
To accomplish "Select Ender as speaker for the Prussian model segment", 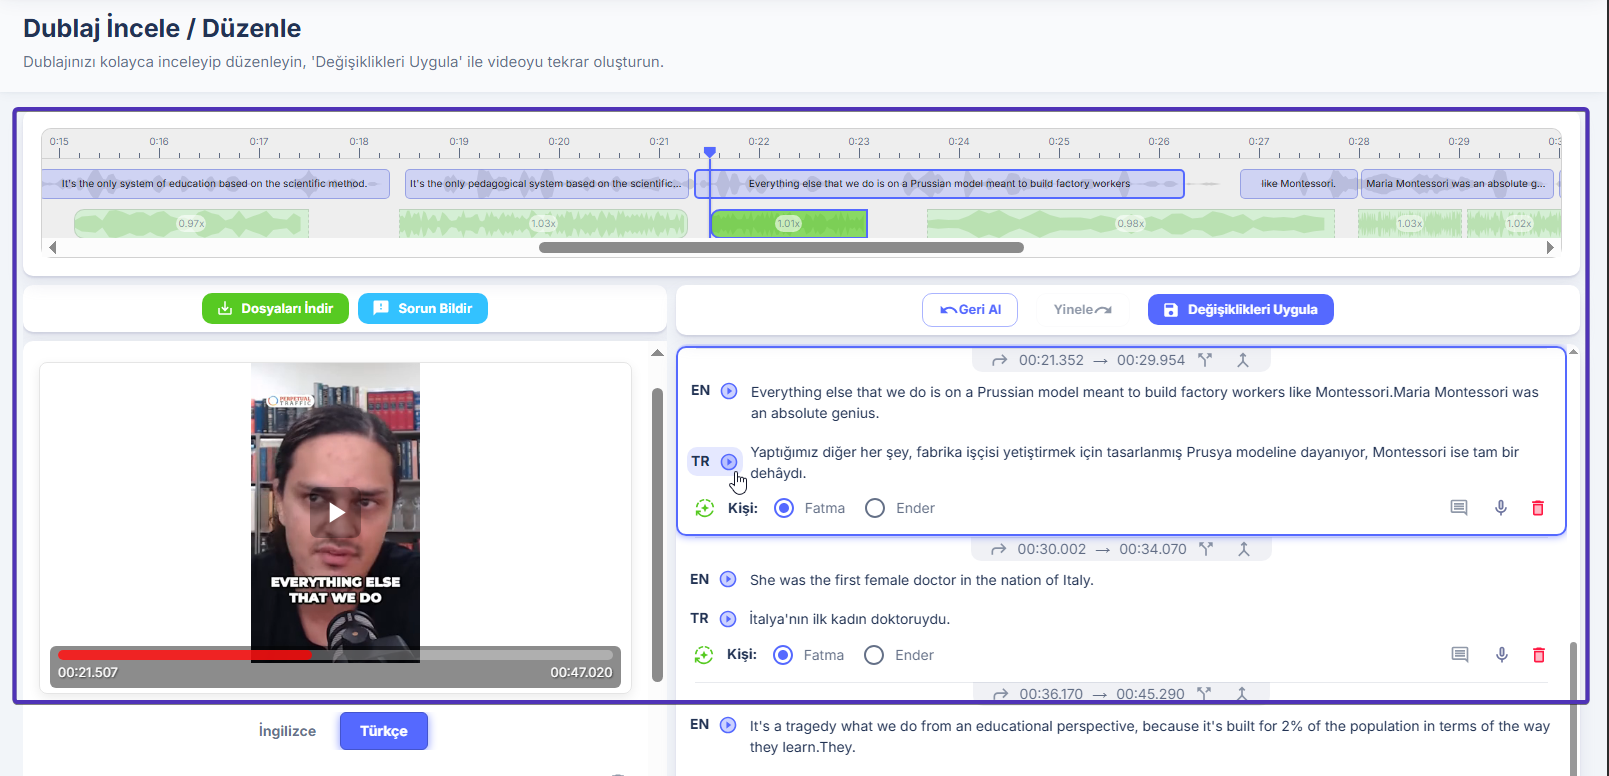I will coord(875,508).
